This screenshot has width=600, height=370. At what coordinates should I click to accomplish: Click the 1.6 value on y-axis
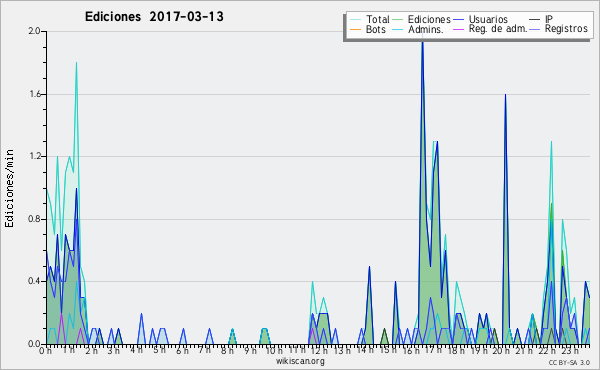click(35, 94)
